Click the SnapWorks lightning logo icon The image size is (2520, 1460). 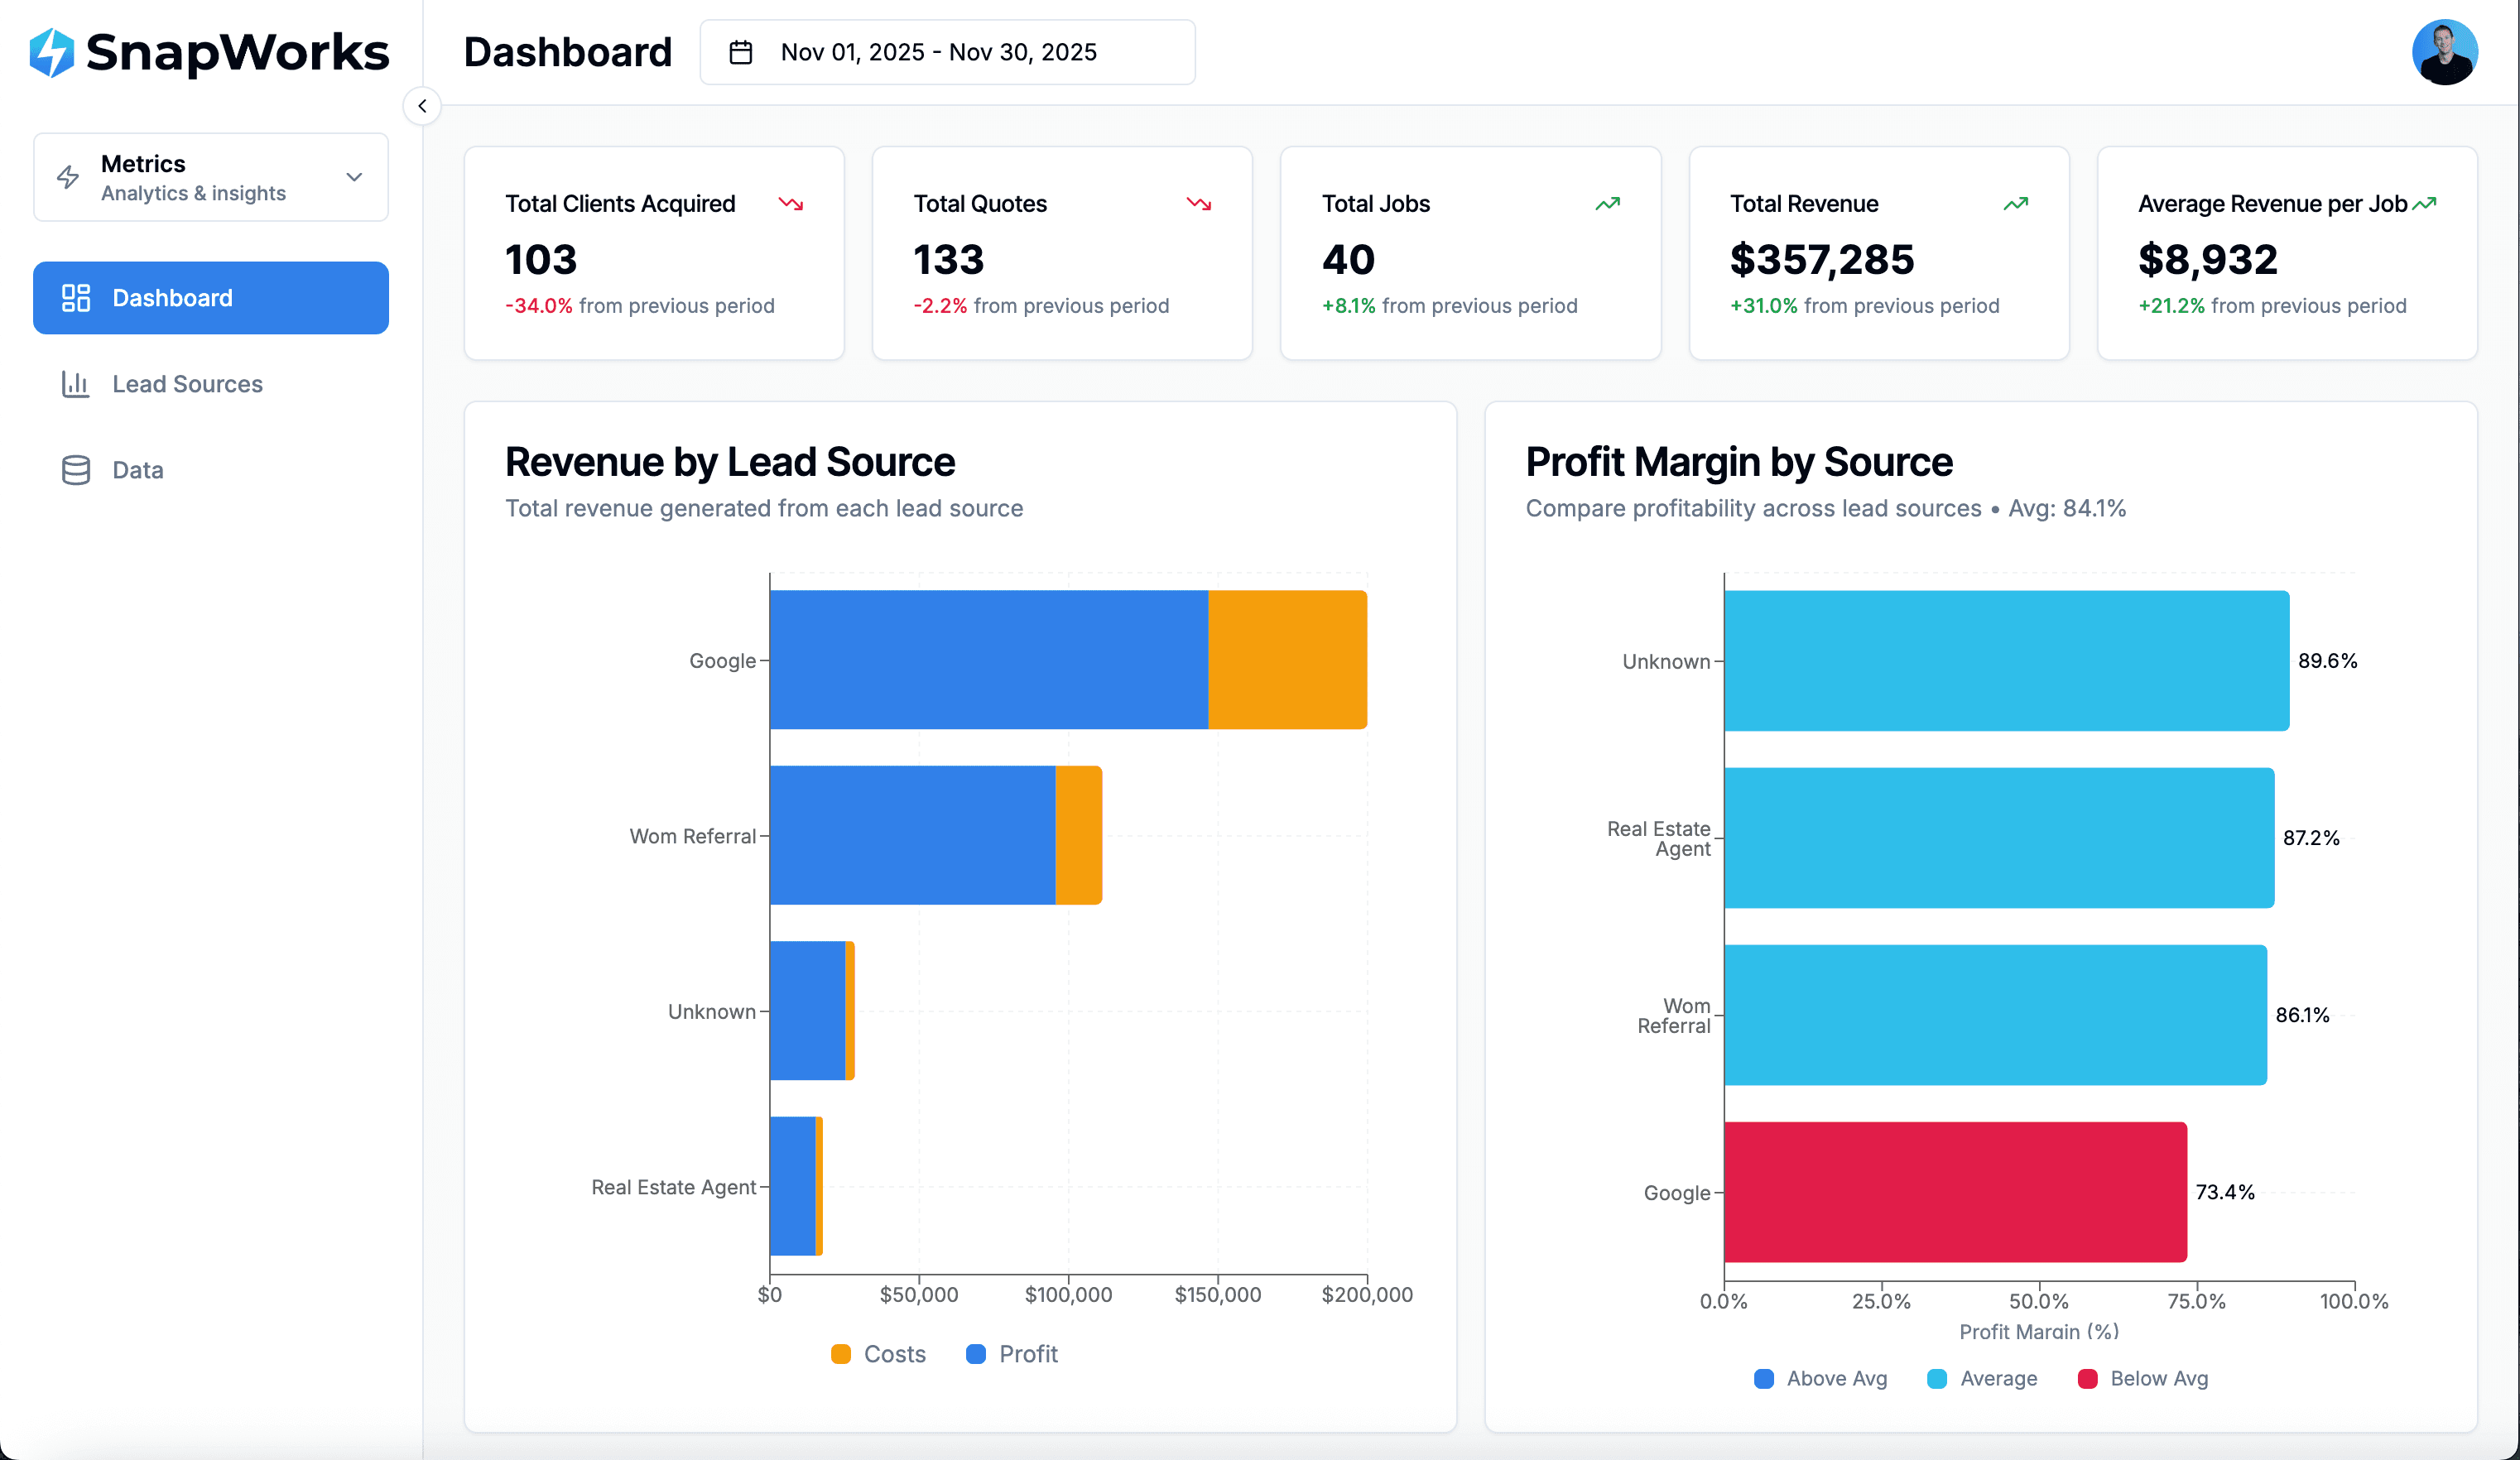click(54, 52)
